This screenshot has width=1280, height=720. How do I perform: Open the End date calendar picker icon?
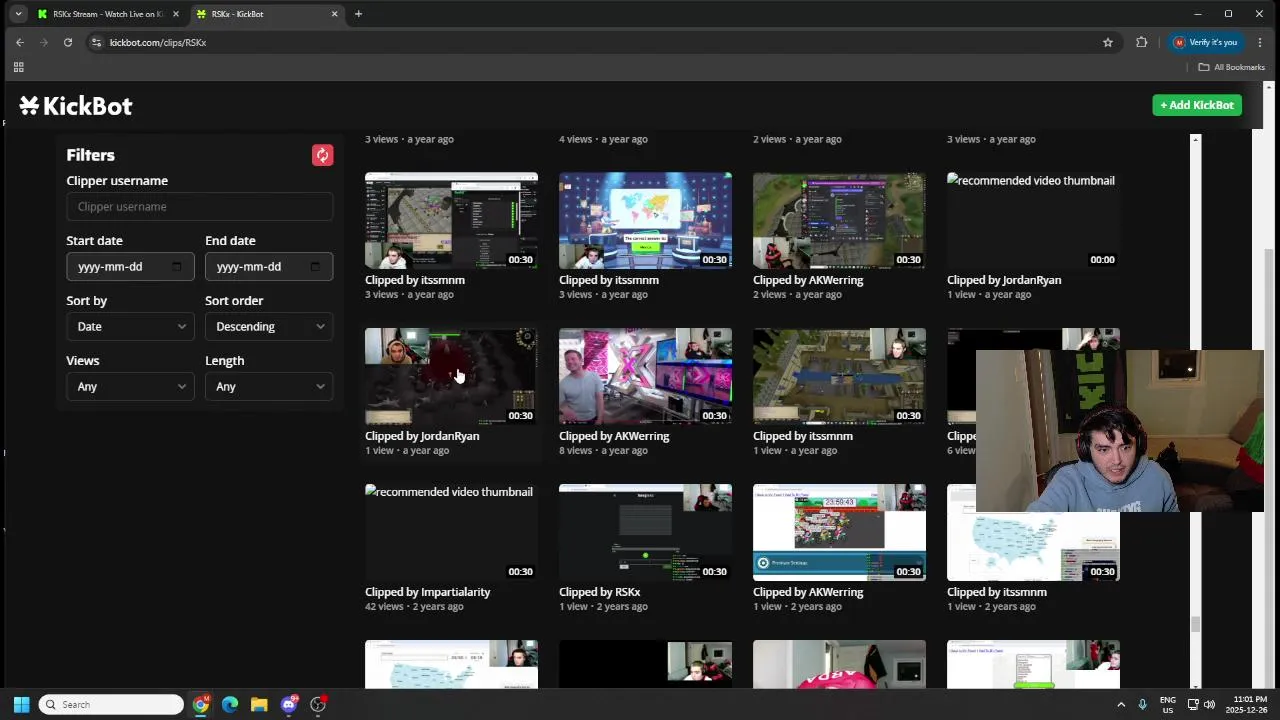315,267
